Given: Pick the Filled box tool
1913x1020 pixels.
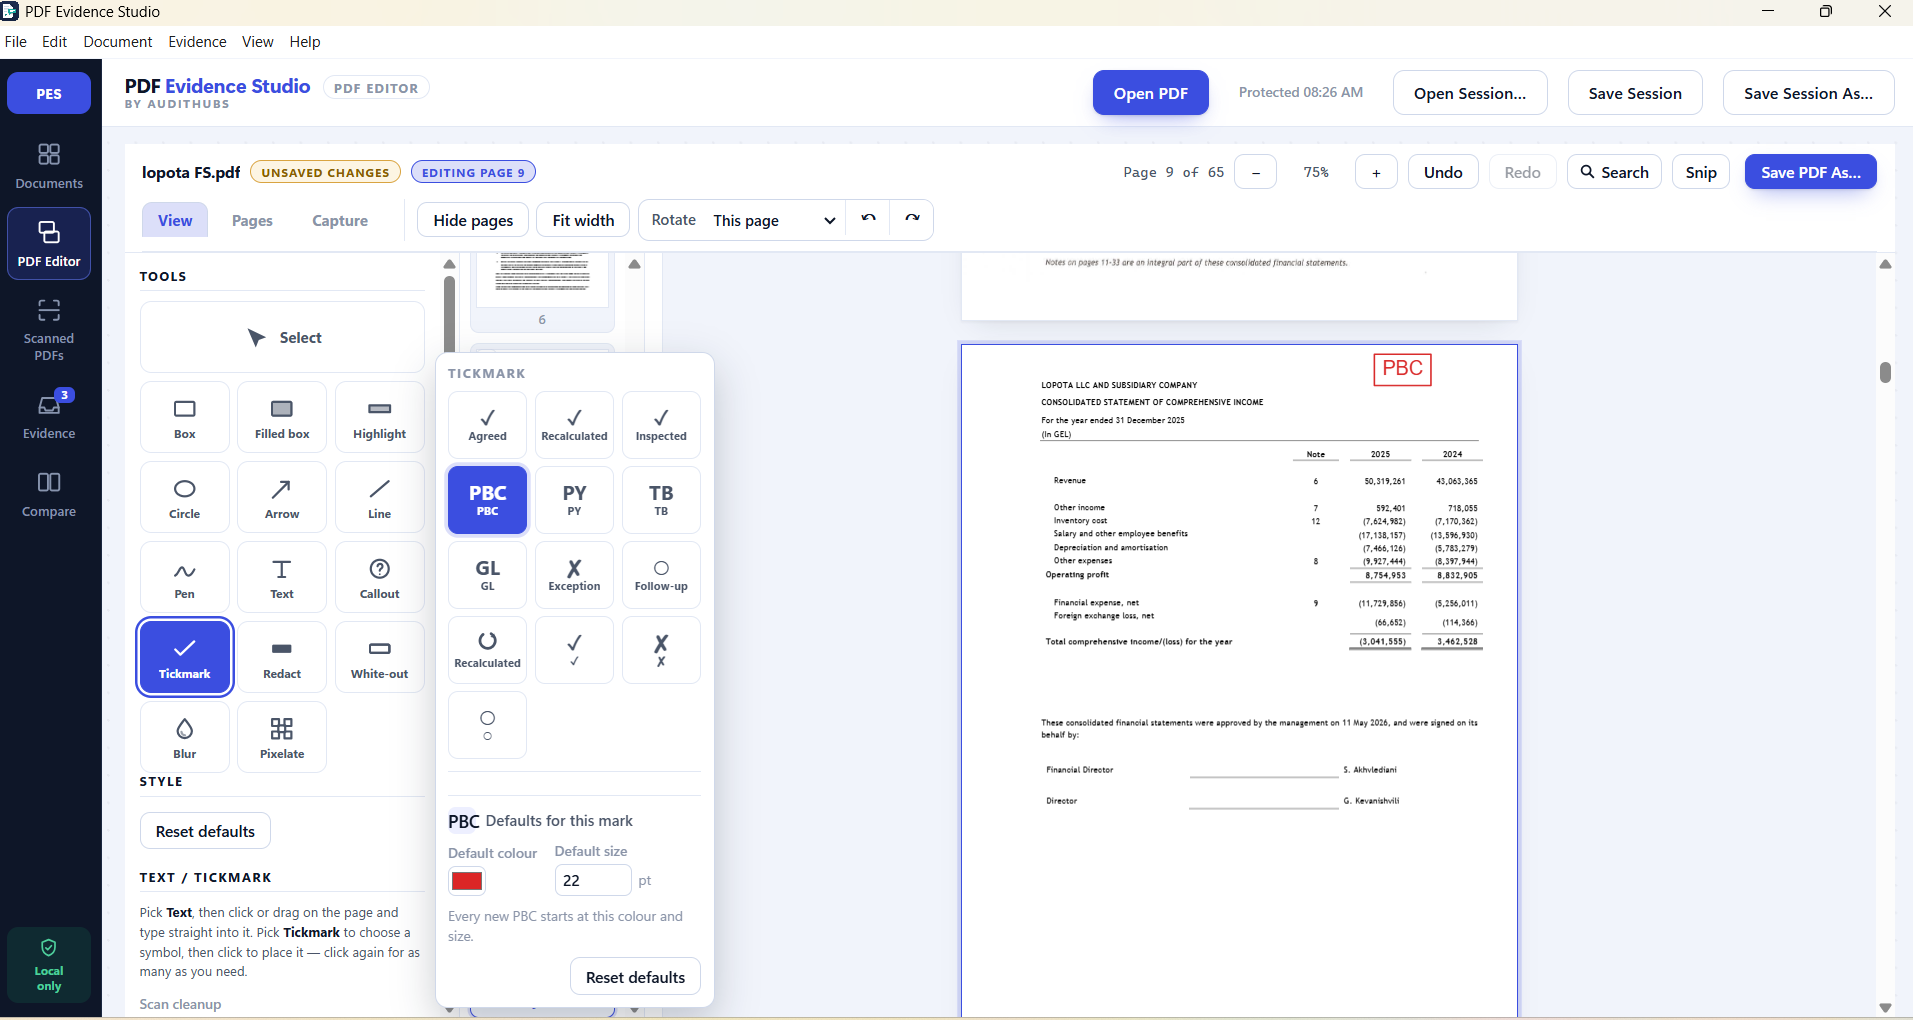Looking at the screenshot, I should pyautogui.click(x=282, y=417).
